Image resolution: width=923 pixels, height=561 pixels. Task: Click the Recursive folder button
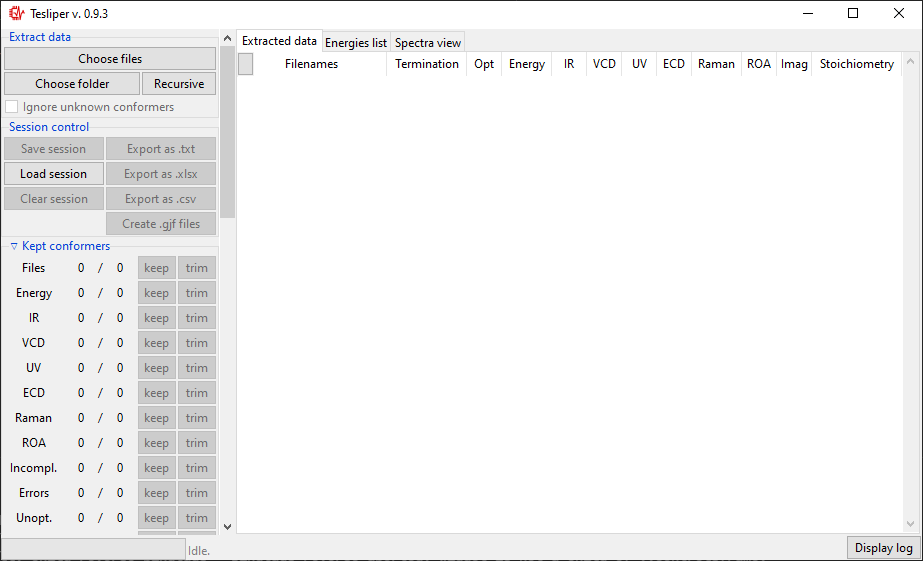click(179, 84)
